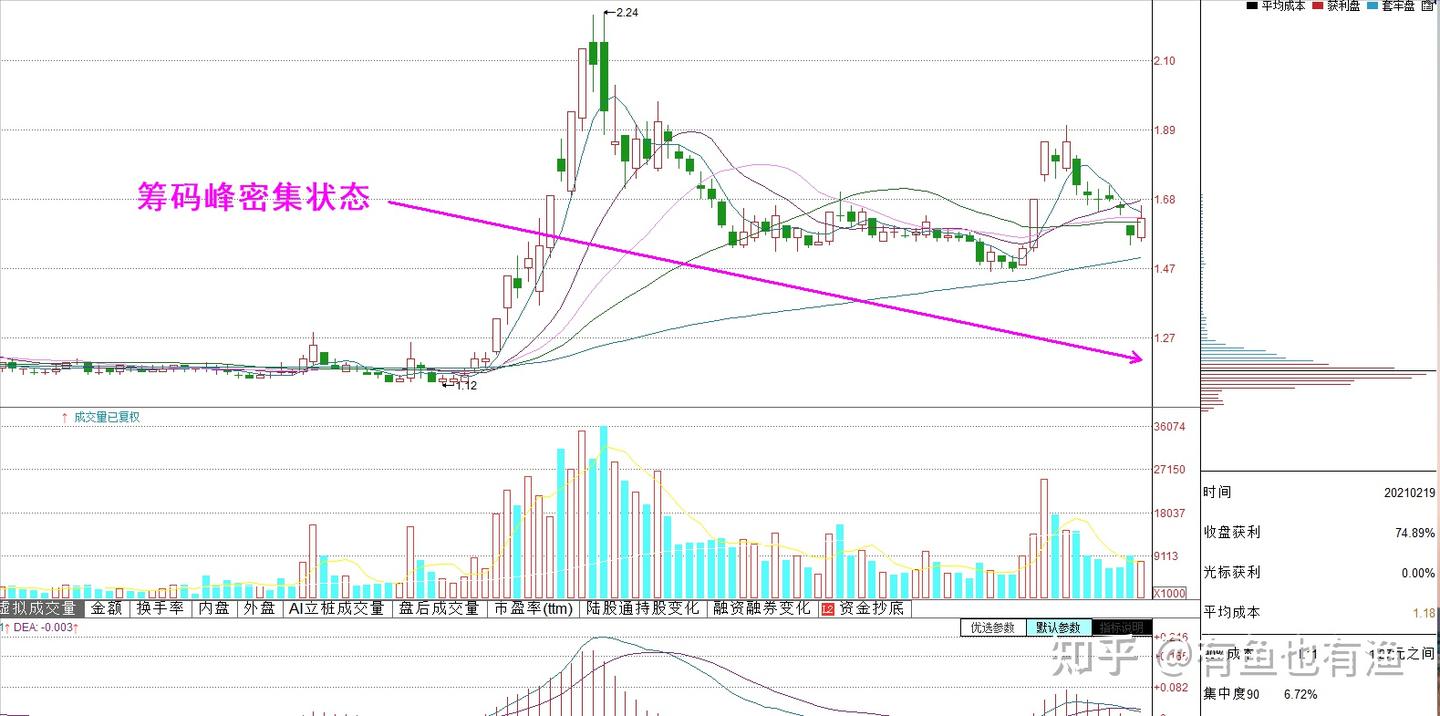Click the 指标说明 button
The image size is (1440, 716).
coord(1121,628)
